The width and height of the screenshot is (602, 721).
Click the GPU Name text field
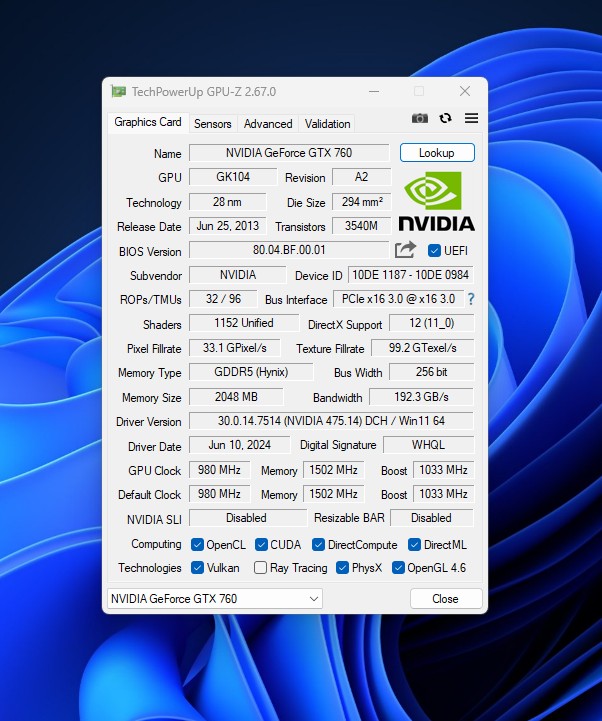point(289,153)
